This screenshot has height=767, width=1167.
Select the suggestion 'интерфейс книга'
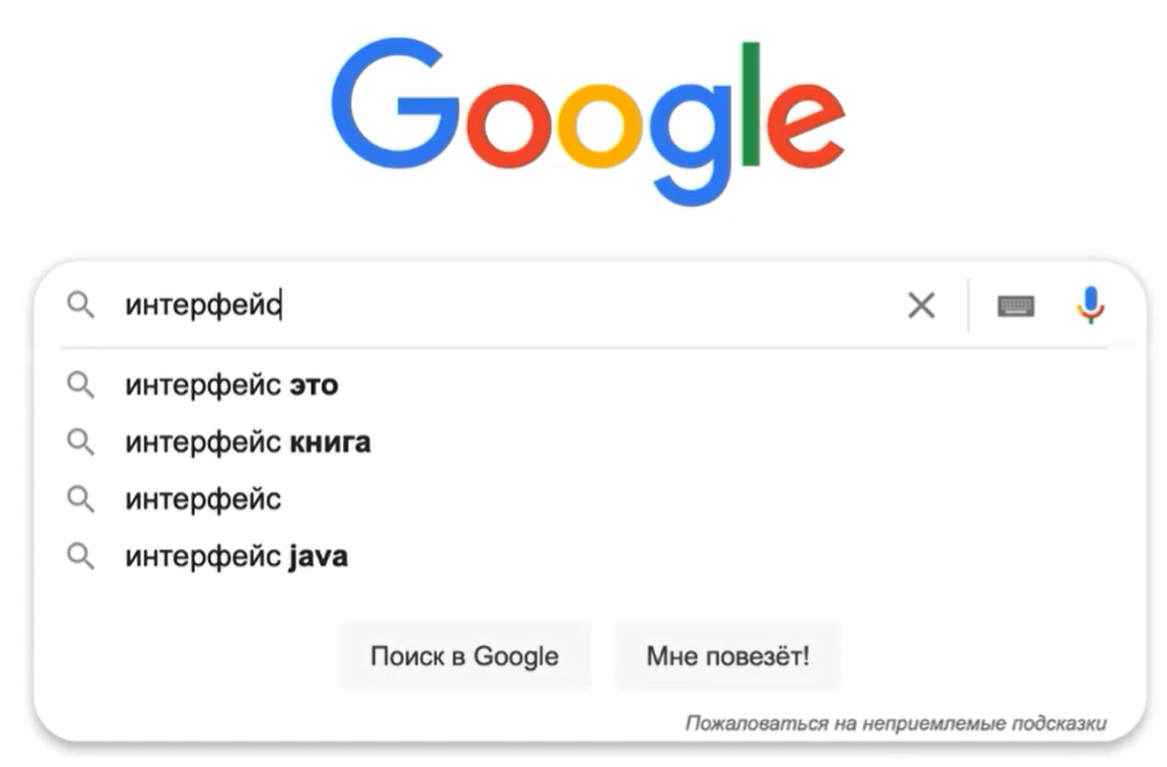pyautogui.click(x=247, y=441)
